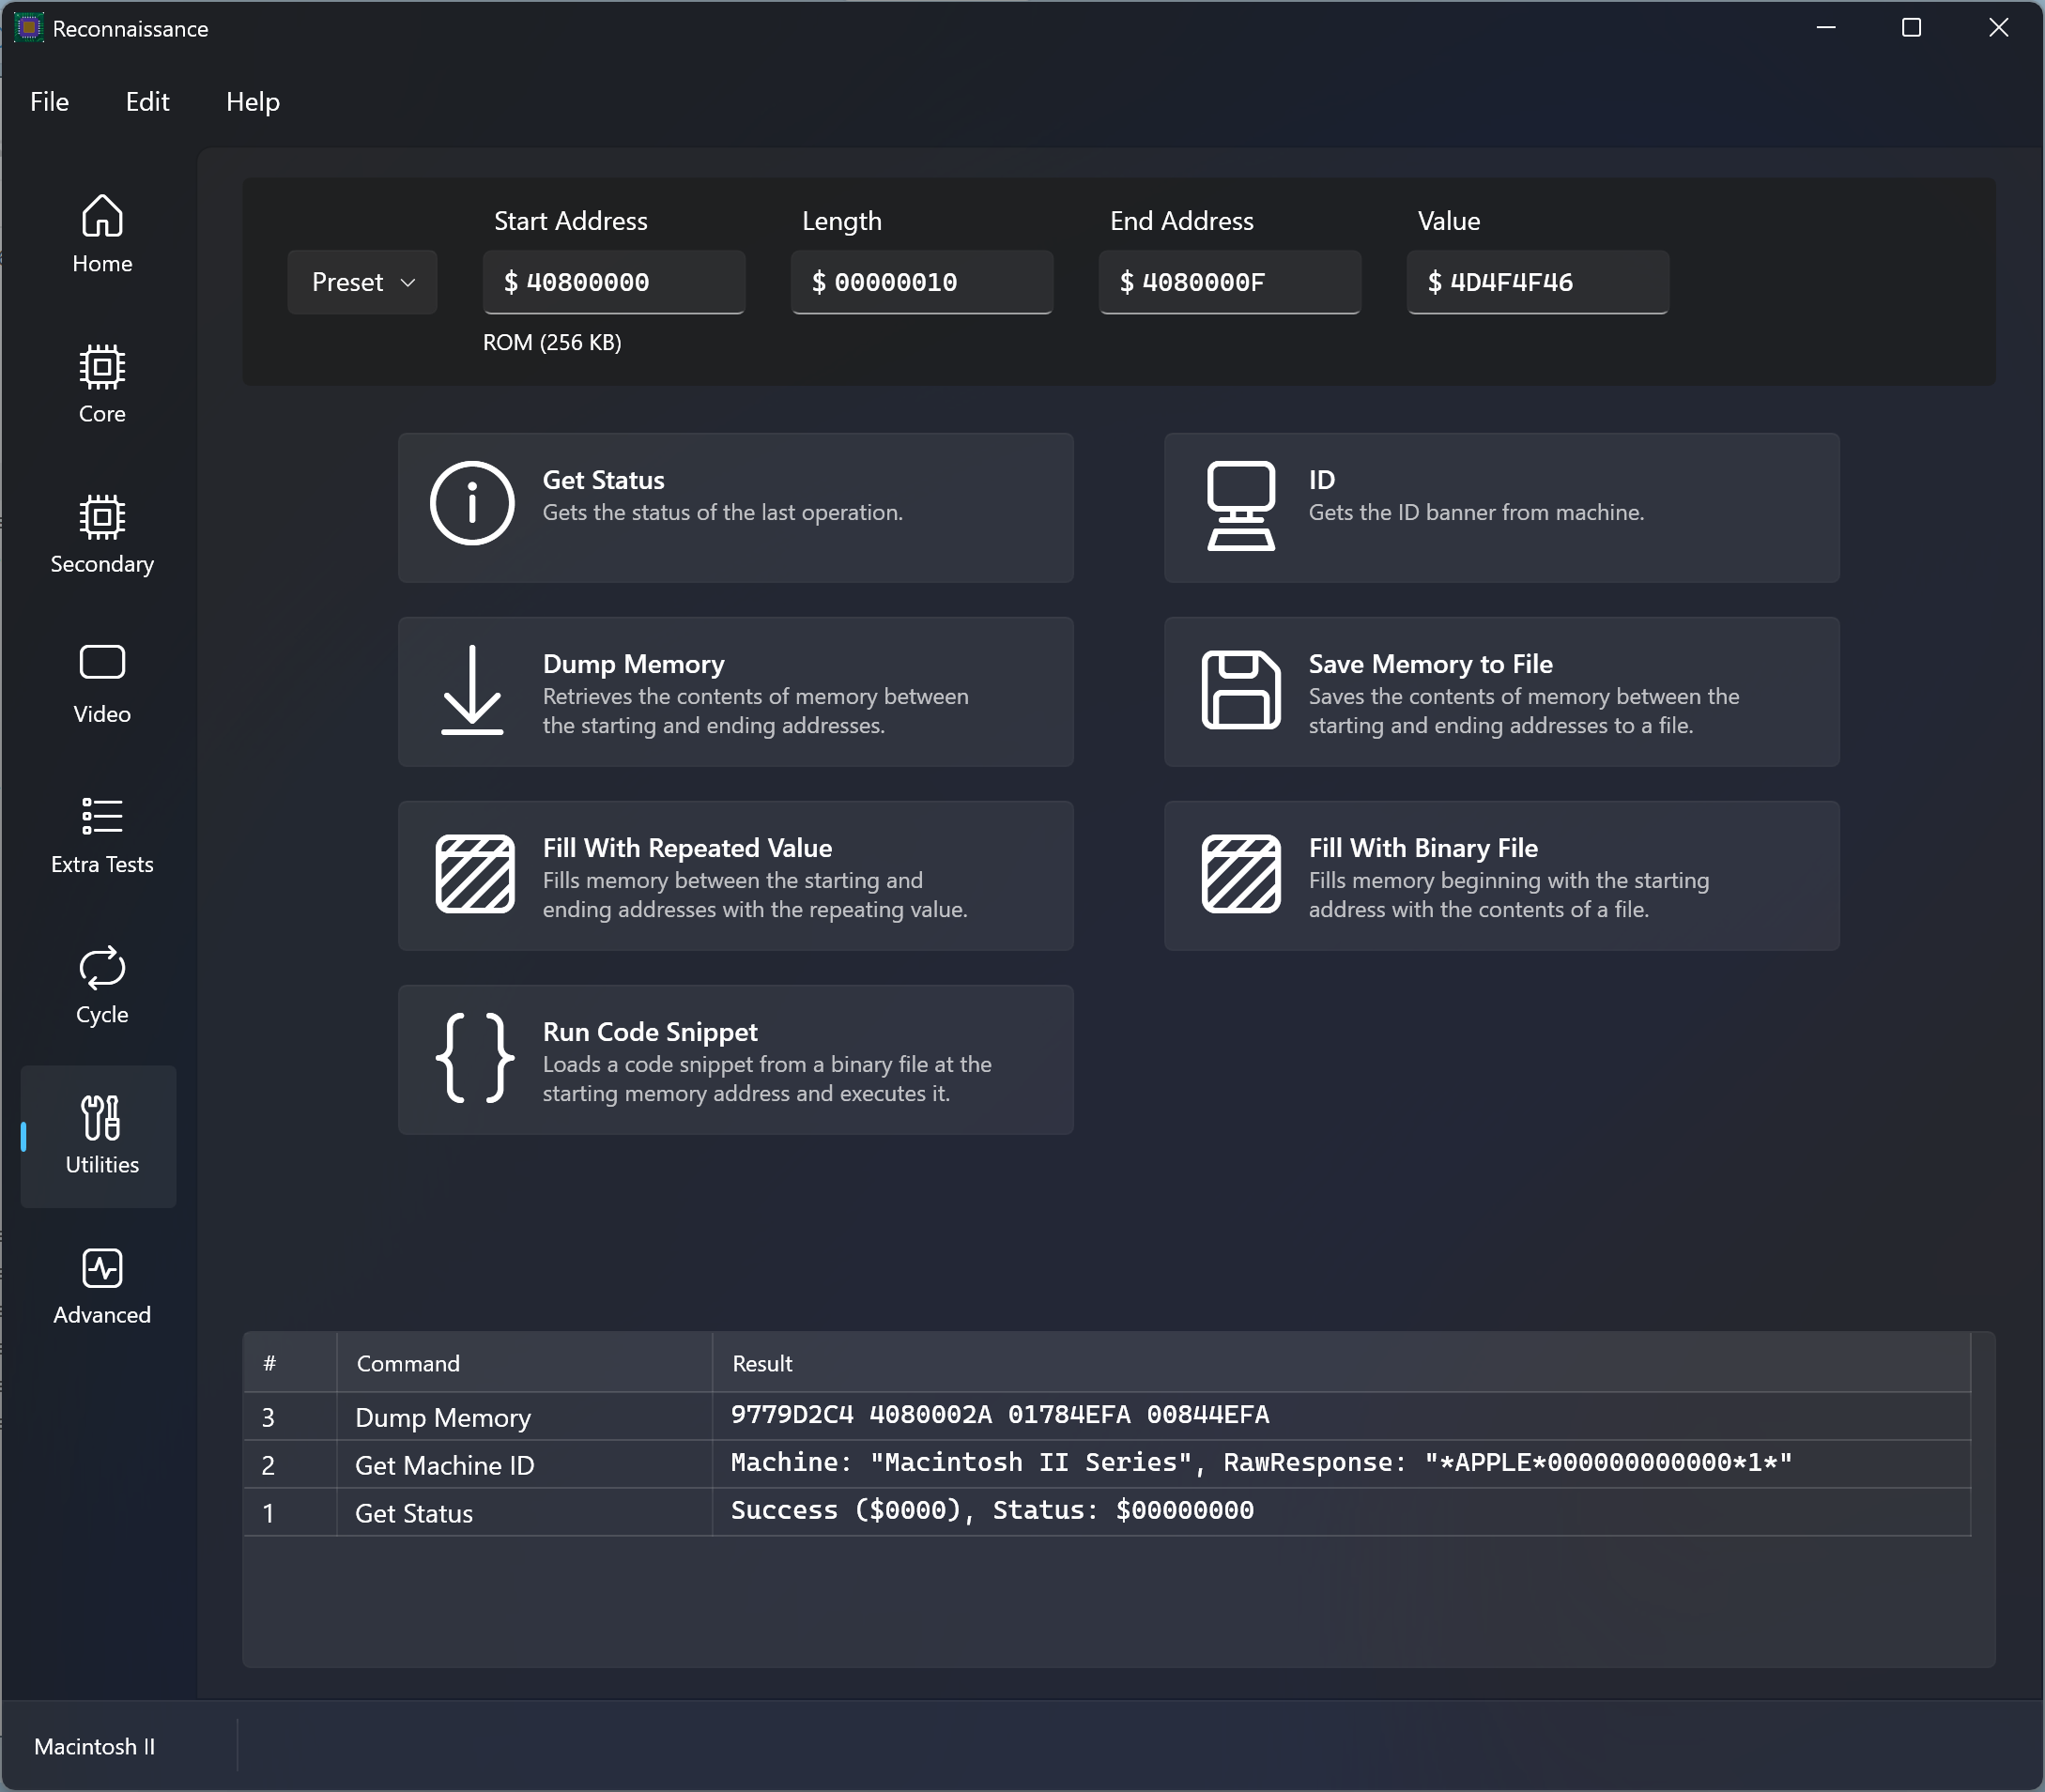Screen dimensions: 2045x1792
Task: Open the Edit menu
Action: tap(147, 102)
